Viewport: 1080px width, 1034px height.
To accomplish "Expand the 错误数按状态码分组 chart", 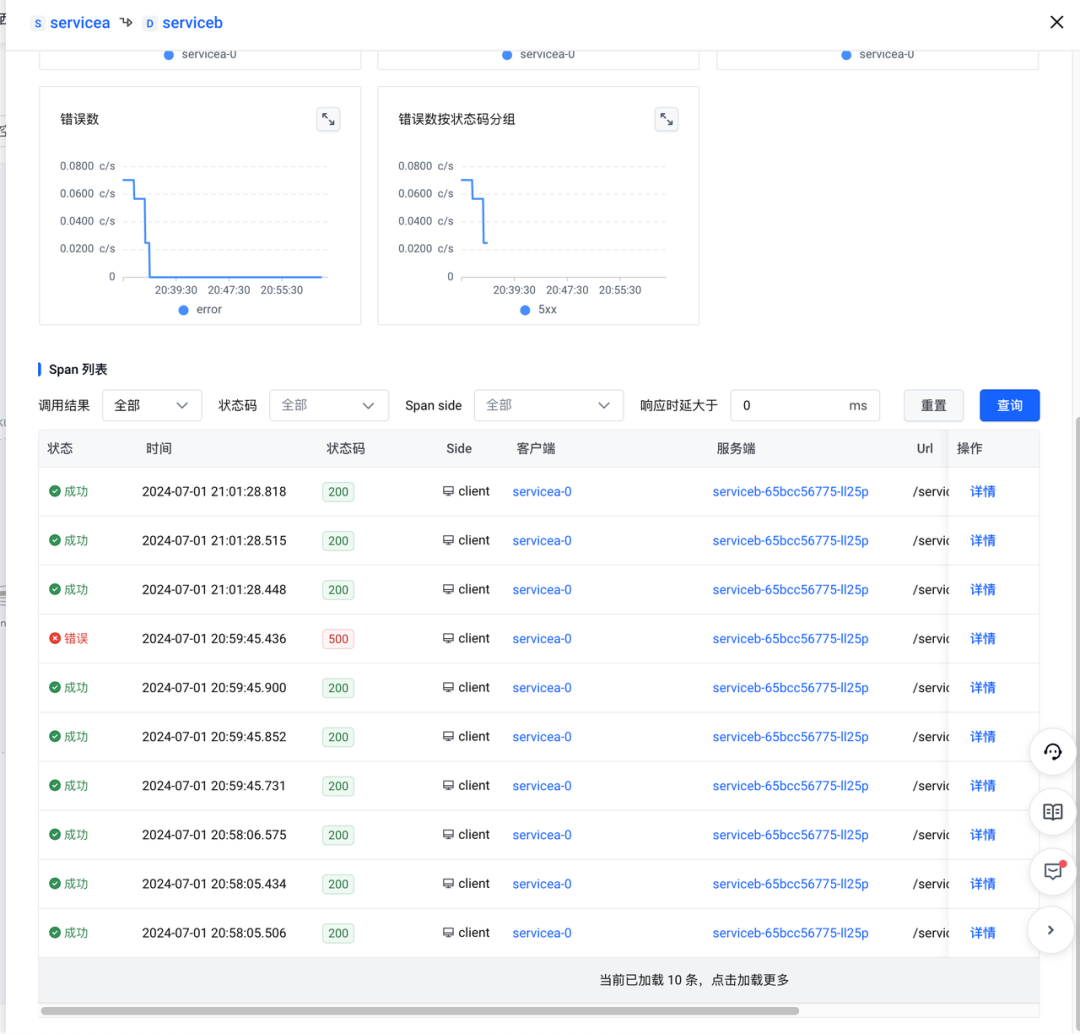I will pos(666,120).
